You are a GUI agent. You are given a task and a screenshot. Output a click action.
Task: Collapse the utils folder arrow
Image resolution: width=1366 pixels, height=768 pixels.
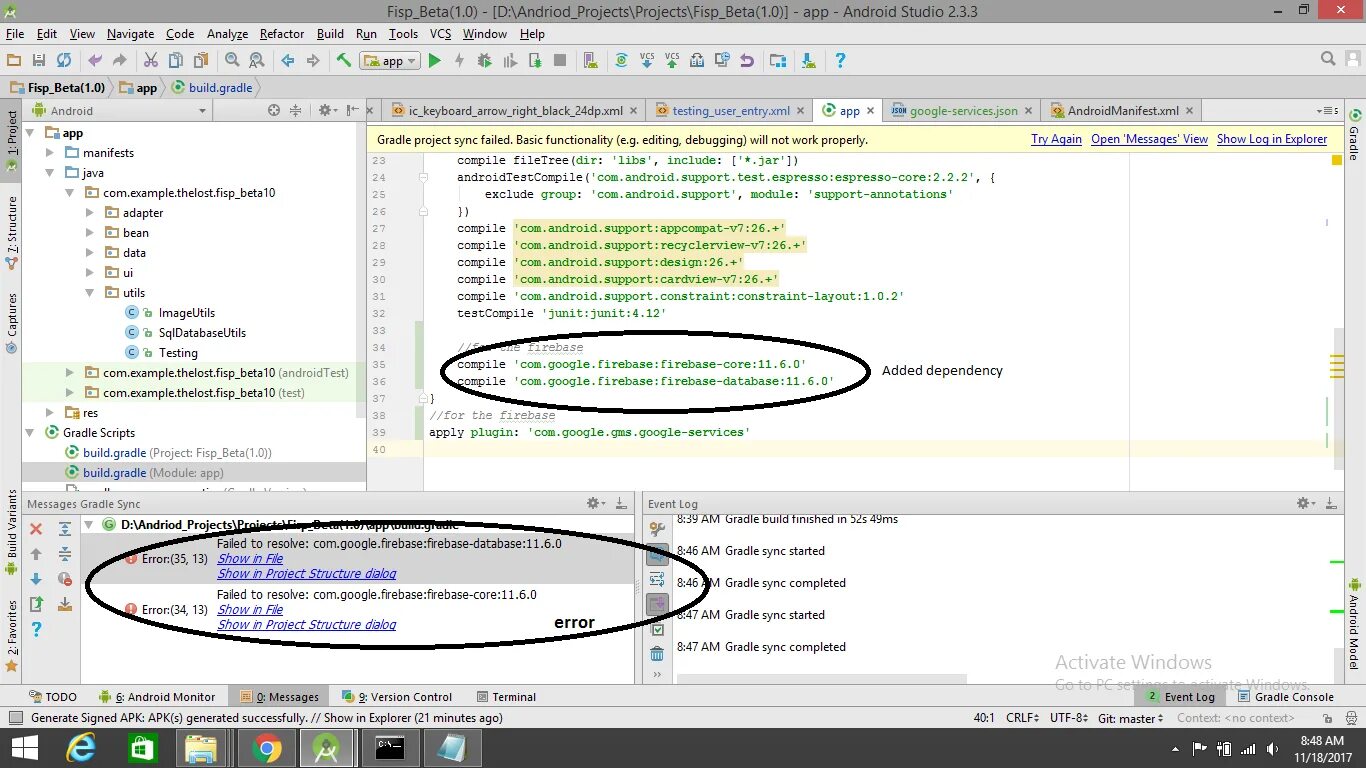pyautogui.click(x=90, y=293)
